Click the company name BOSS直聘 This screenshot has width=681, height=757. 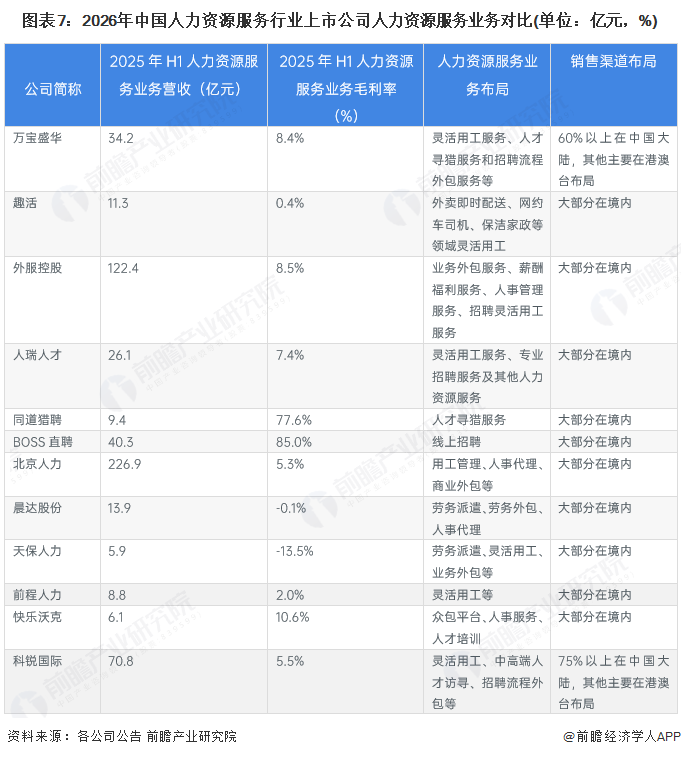[x=42, y=442]
